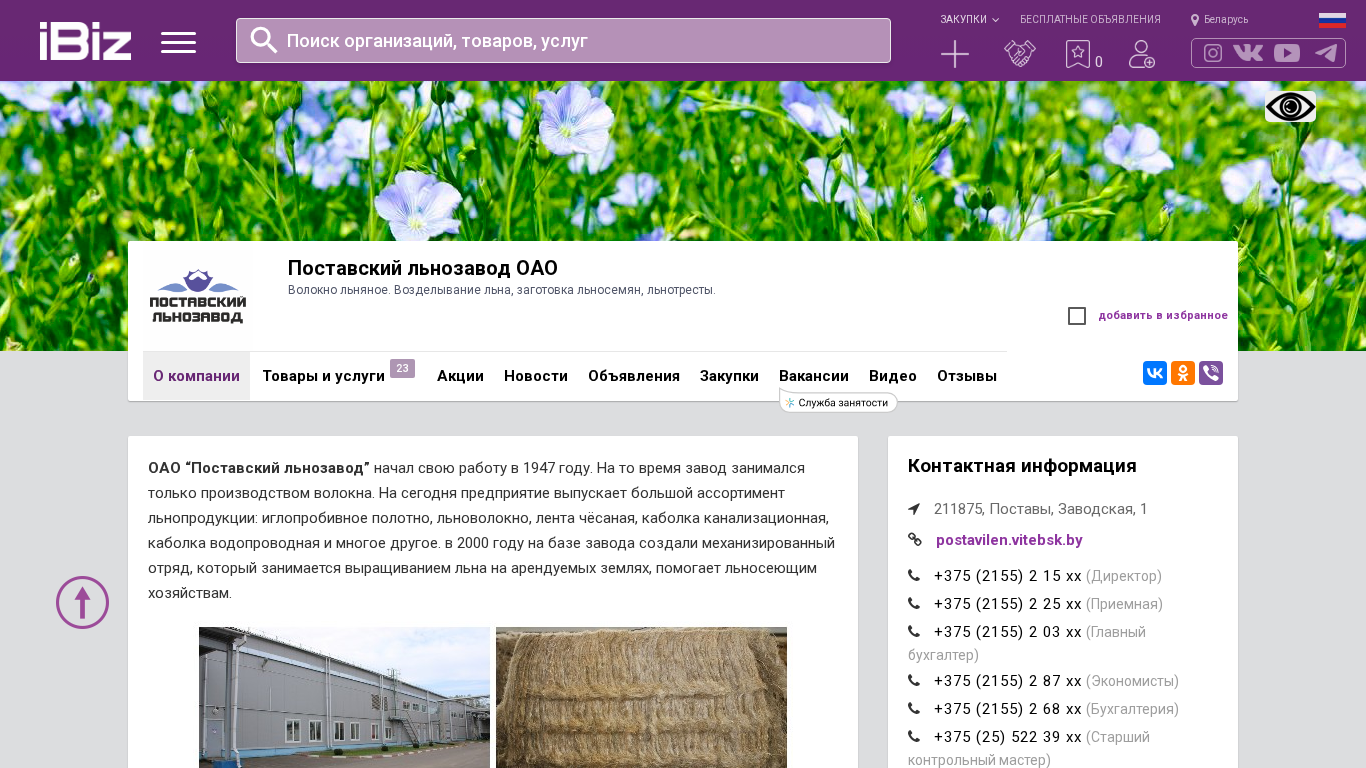
Task: Visit the postavilen.vitebsk.by website link
Action: click(1009, 540)
